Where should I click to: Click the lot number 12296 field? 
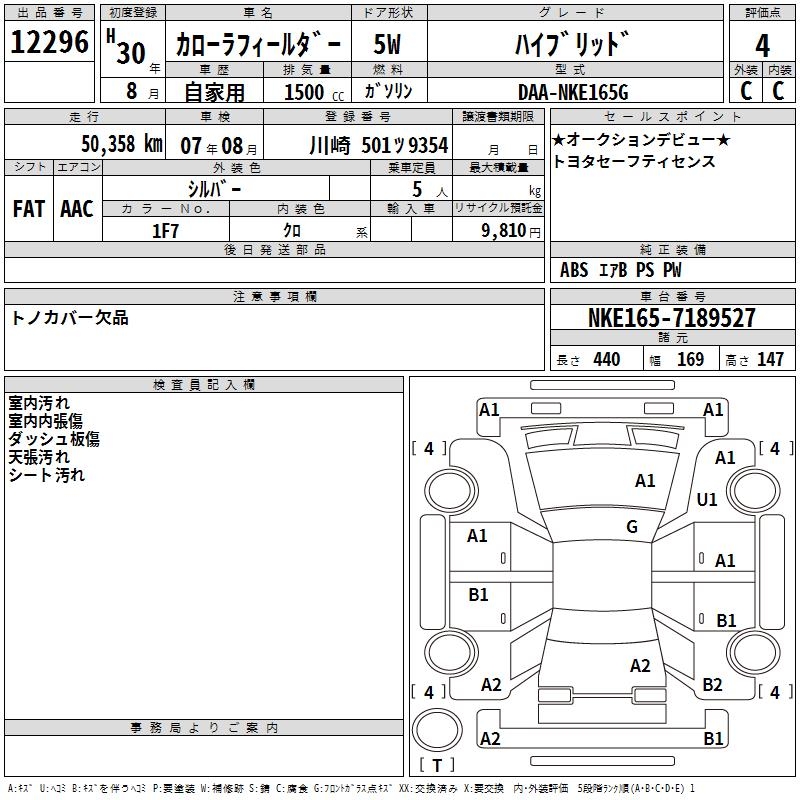point(49,42)
